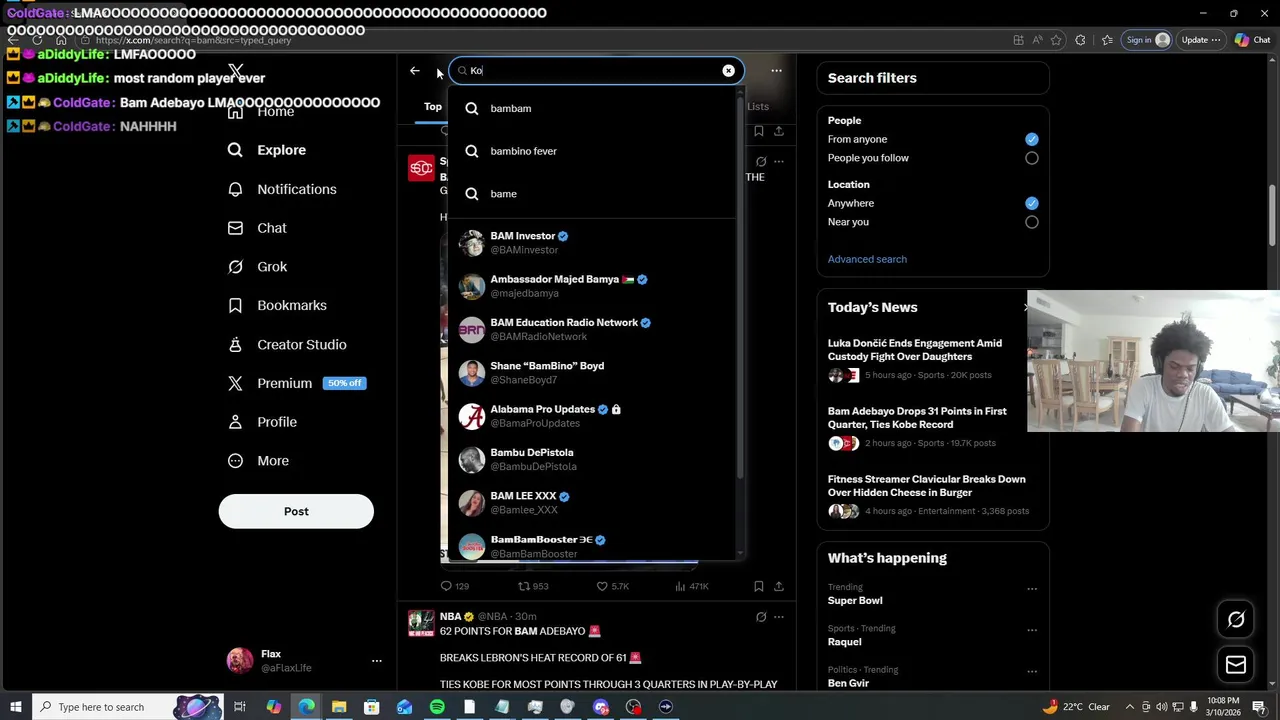
Task: Click browser Sign in button
Action: click(1147, 40)
